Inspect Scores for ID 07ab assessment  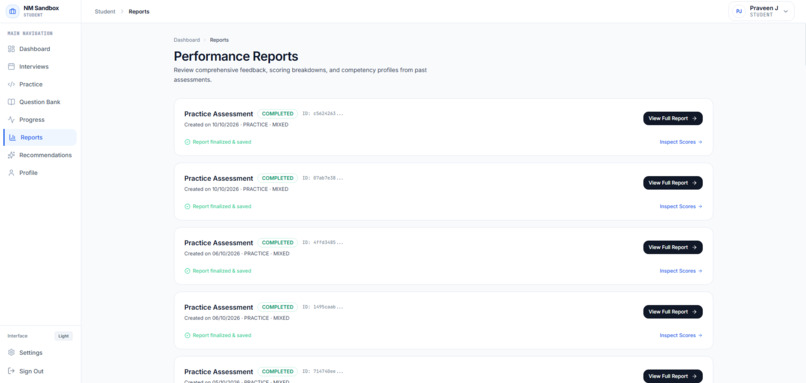tap(681, 206)
